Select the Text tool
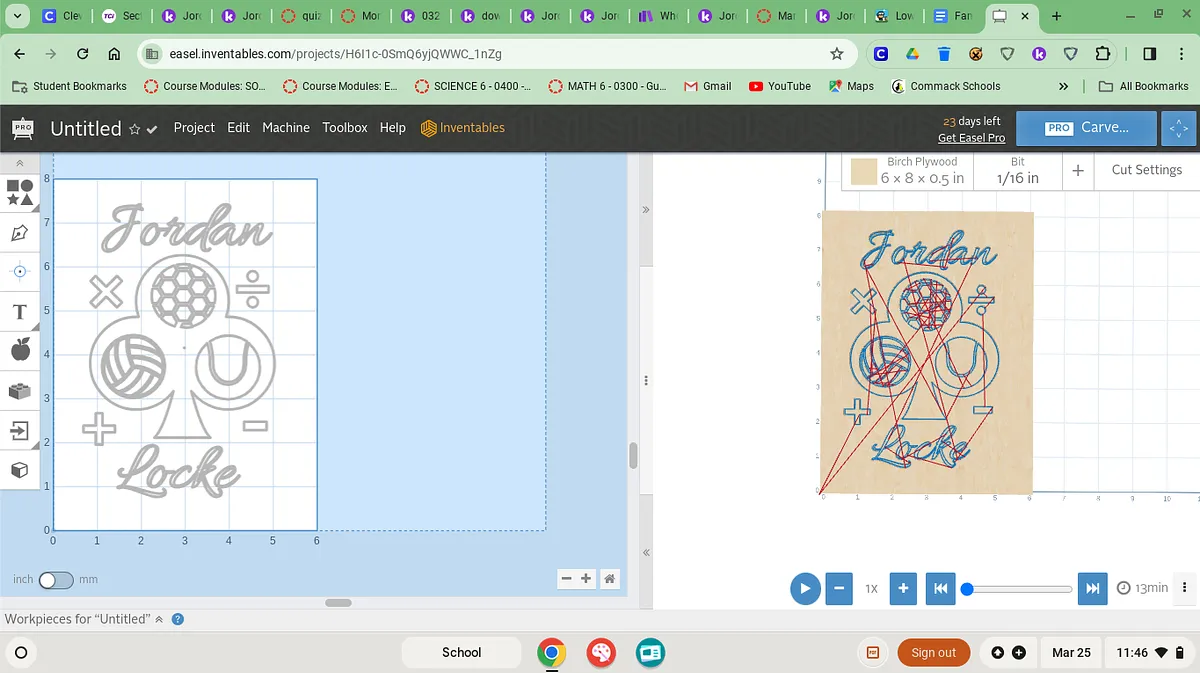 click(x=19, y=312)
